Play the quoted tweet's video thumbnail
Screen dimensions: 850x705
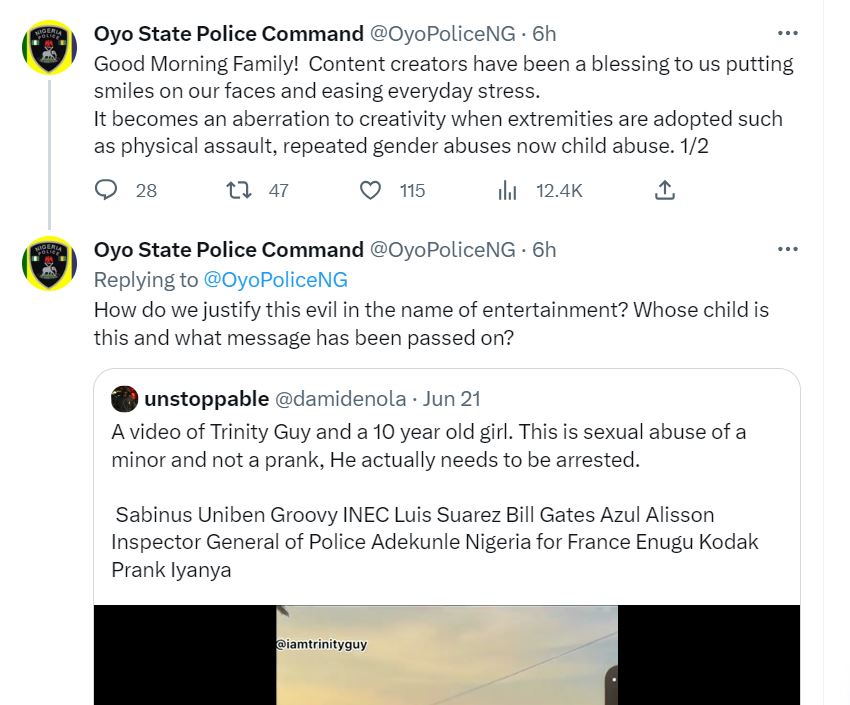pos(446,655)
